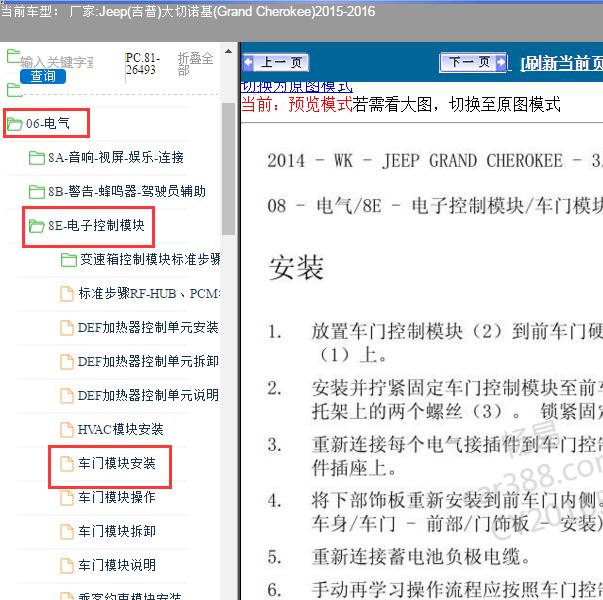This screenshot has width=603, height=600.
Task: Expand the 8B-警告-蜂鸣器-驾驶员辅助 folder icon
Action: pyautogui.click(x=37, y=192)
